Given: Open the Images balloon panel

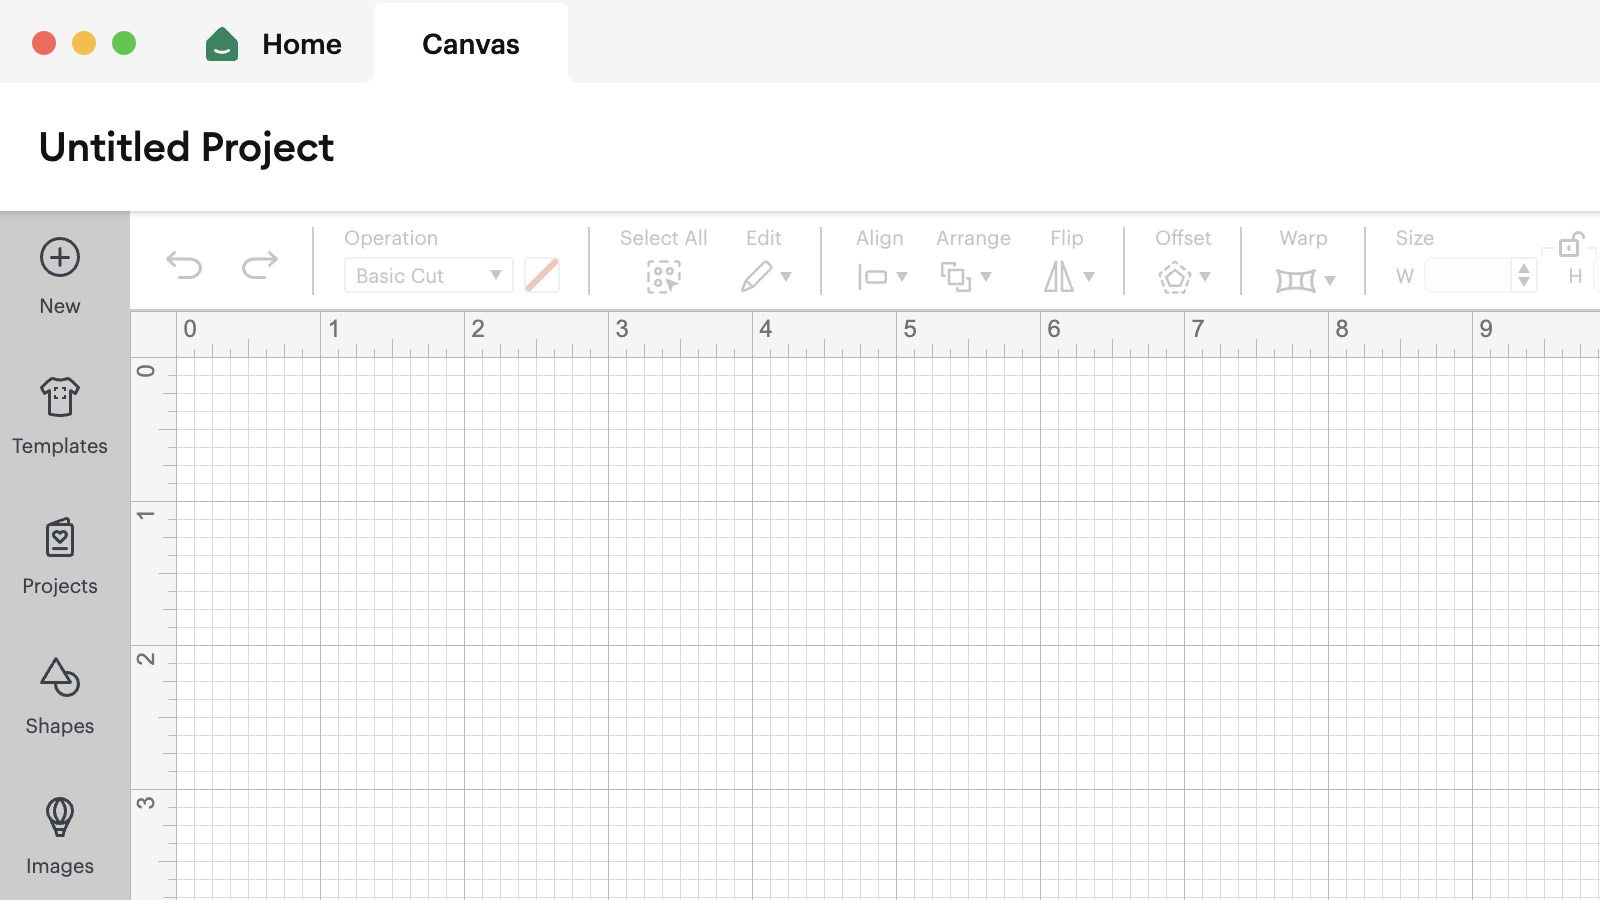Looking at the screenshot, I should (x=60, y=817).
